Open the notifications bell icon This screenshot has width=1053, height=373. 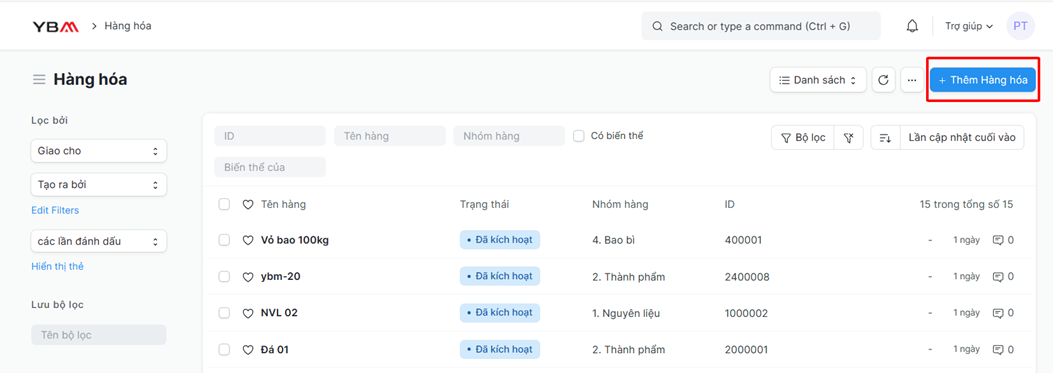pyautogui.click(x=912, y=26)
